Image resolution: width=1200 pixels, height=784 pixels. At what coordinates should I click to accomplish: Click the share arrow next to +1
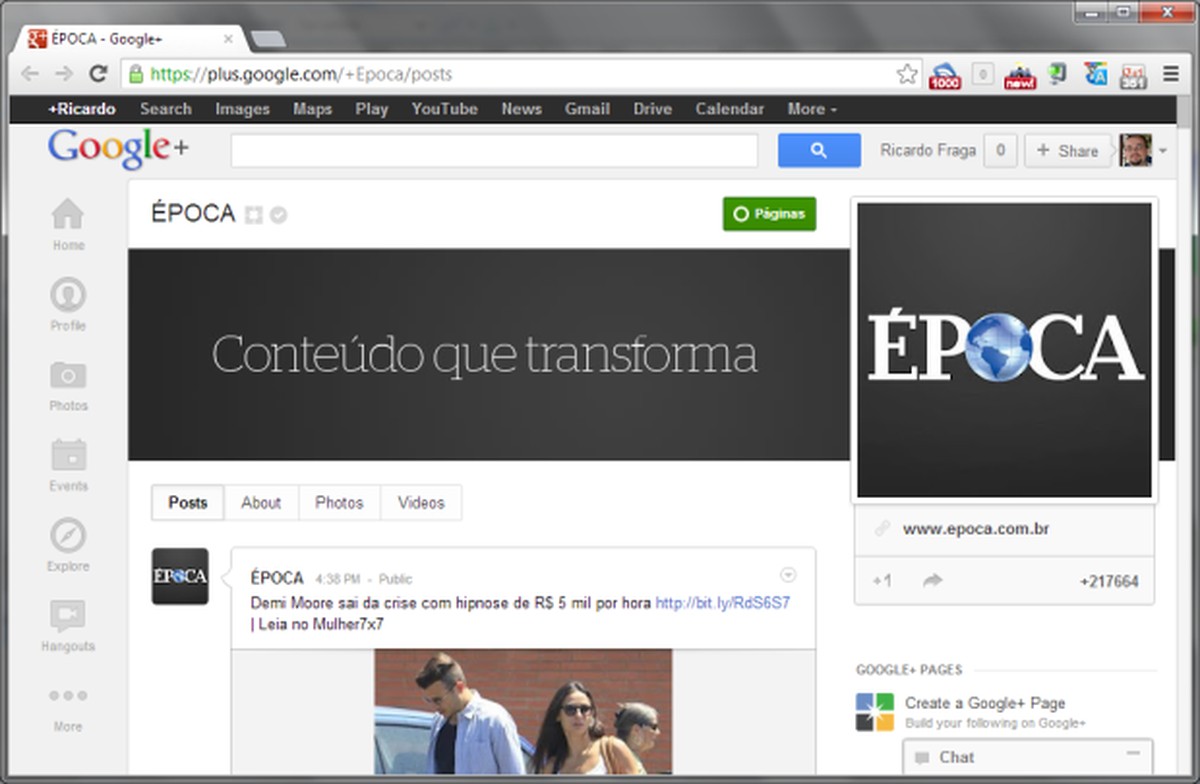coord(933,581)
